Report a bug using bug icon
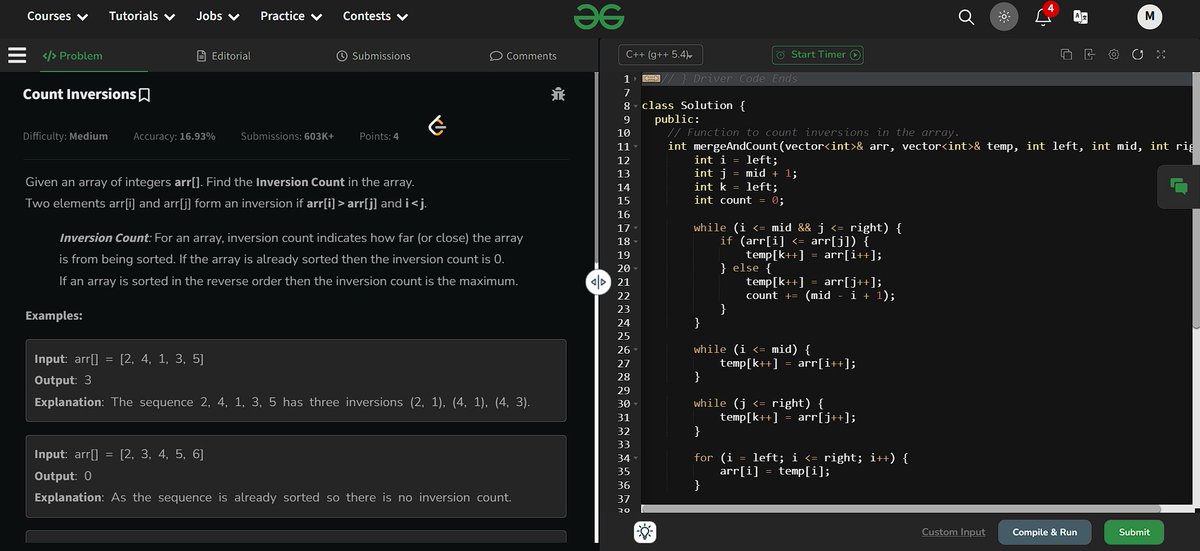The height and width of the screenshot is (551, 1200). pos(557,95)
